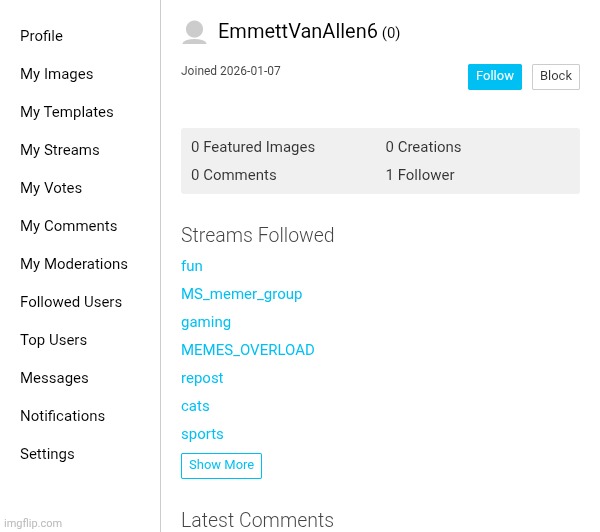
Task: Open the MS_memer_group stream
Action: (x=241, y=294)
